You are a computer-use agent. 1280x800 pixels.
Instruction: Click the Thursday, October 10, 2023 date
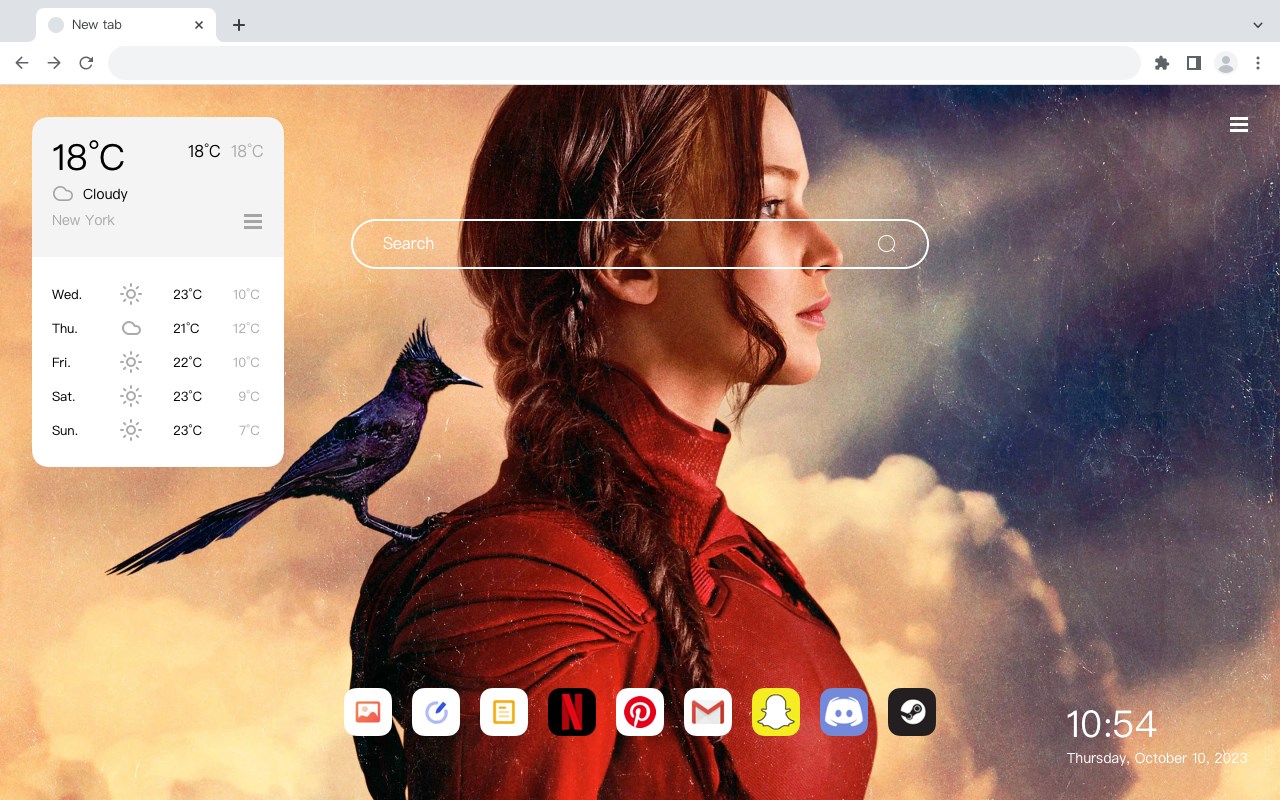(1157, 758)
